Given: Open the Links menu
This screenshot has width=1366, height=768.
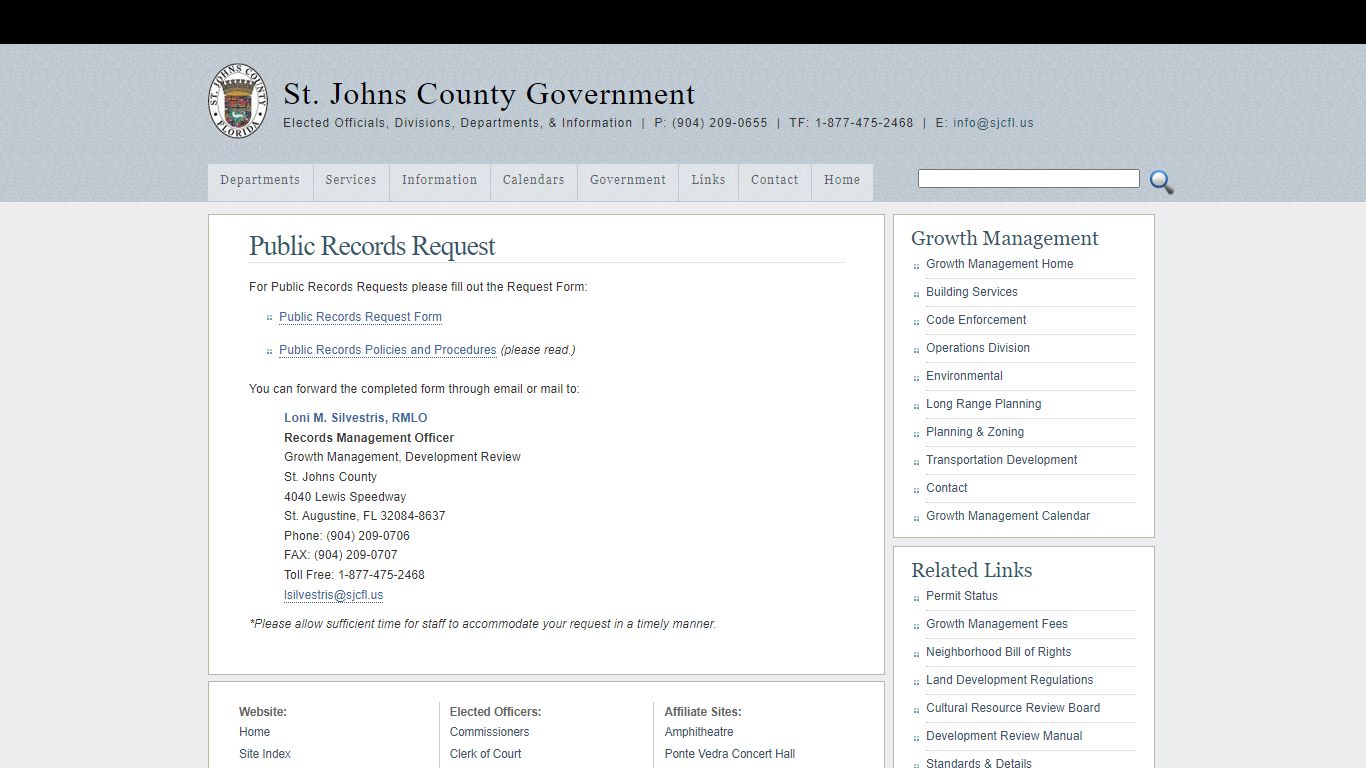Looking at the screenshot, I should [x=708, y=181].
